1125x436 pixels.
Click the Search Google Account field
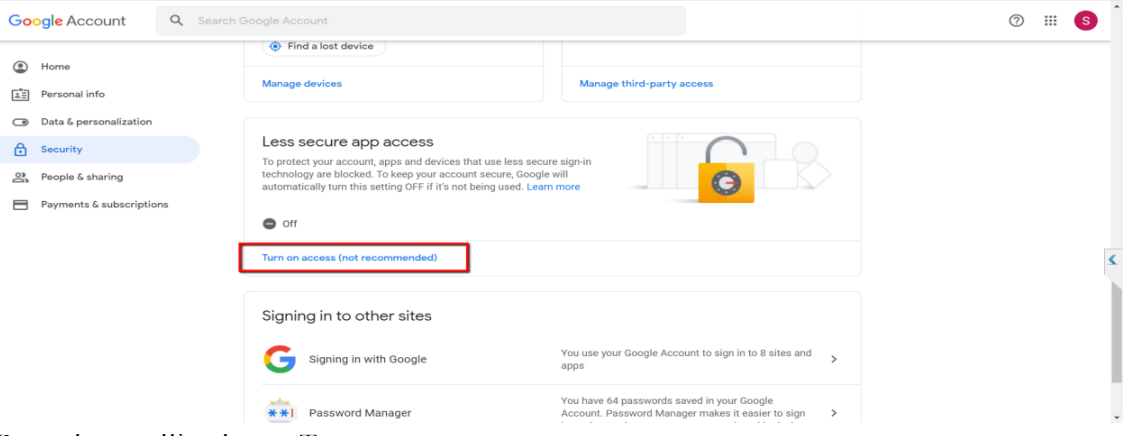pyautogui.click(x=430, y=20)
